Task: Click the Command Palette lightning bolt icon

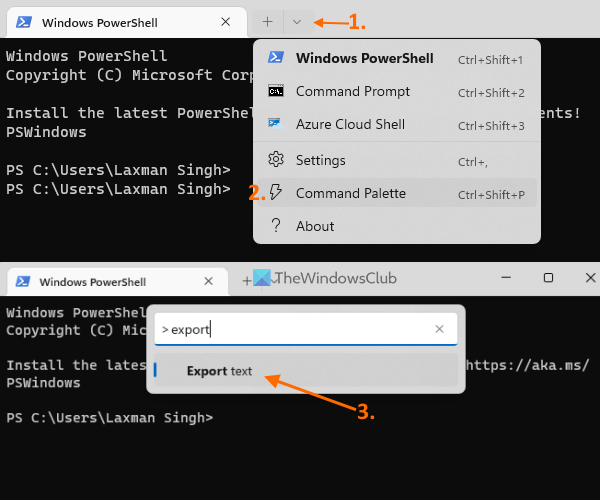Action: 276,193
